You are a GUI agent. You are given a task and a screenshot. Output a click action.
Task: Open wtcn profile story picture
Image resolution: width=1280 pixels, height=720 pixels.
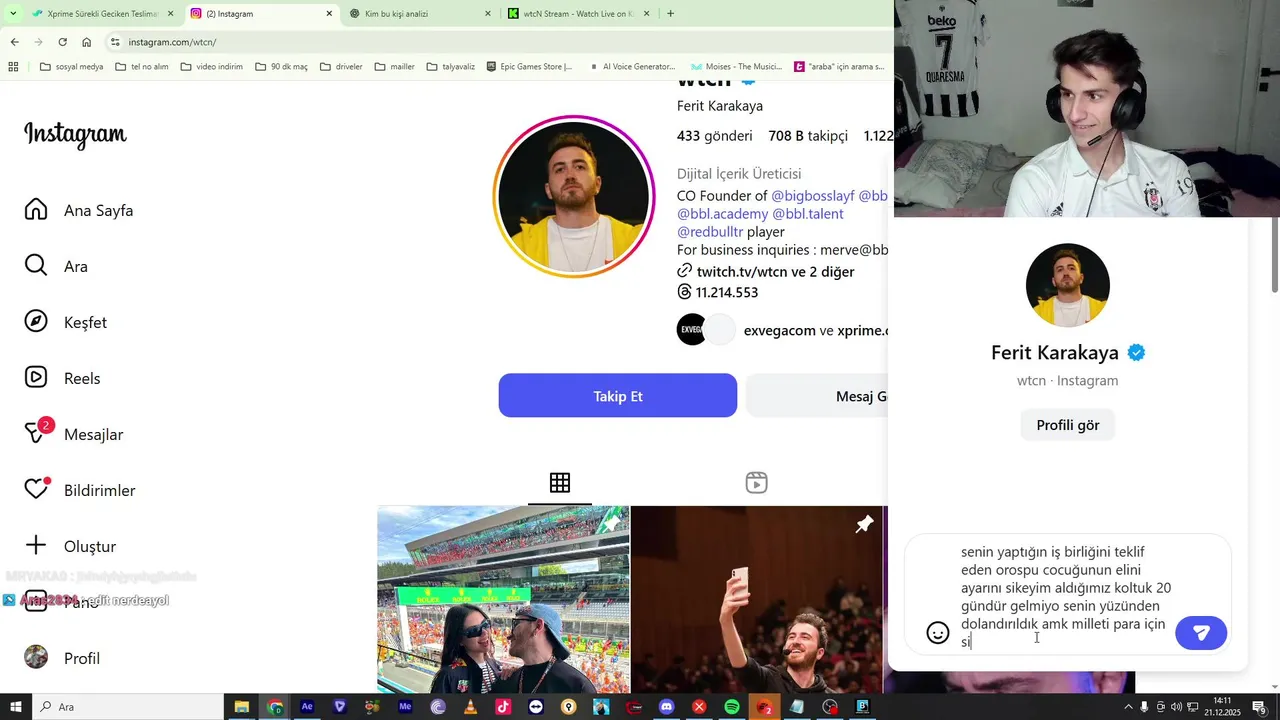(574, 197)
